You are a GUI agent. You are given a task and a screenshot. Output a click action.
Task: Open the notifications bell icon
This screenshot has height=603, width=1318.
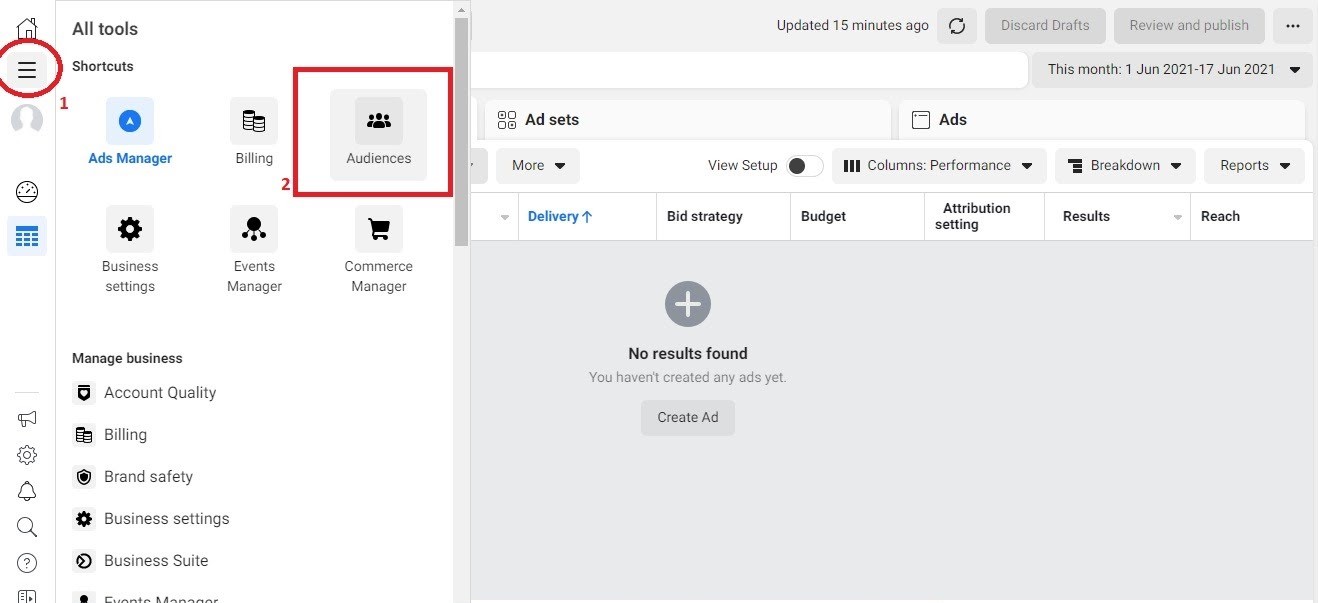[27, 491]
